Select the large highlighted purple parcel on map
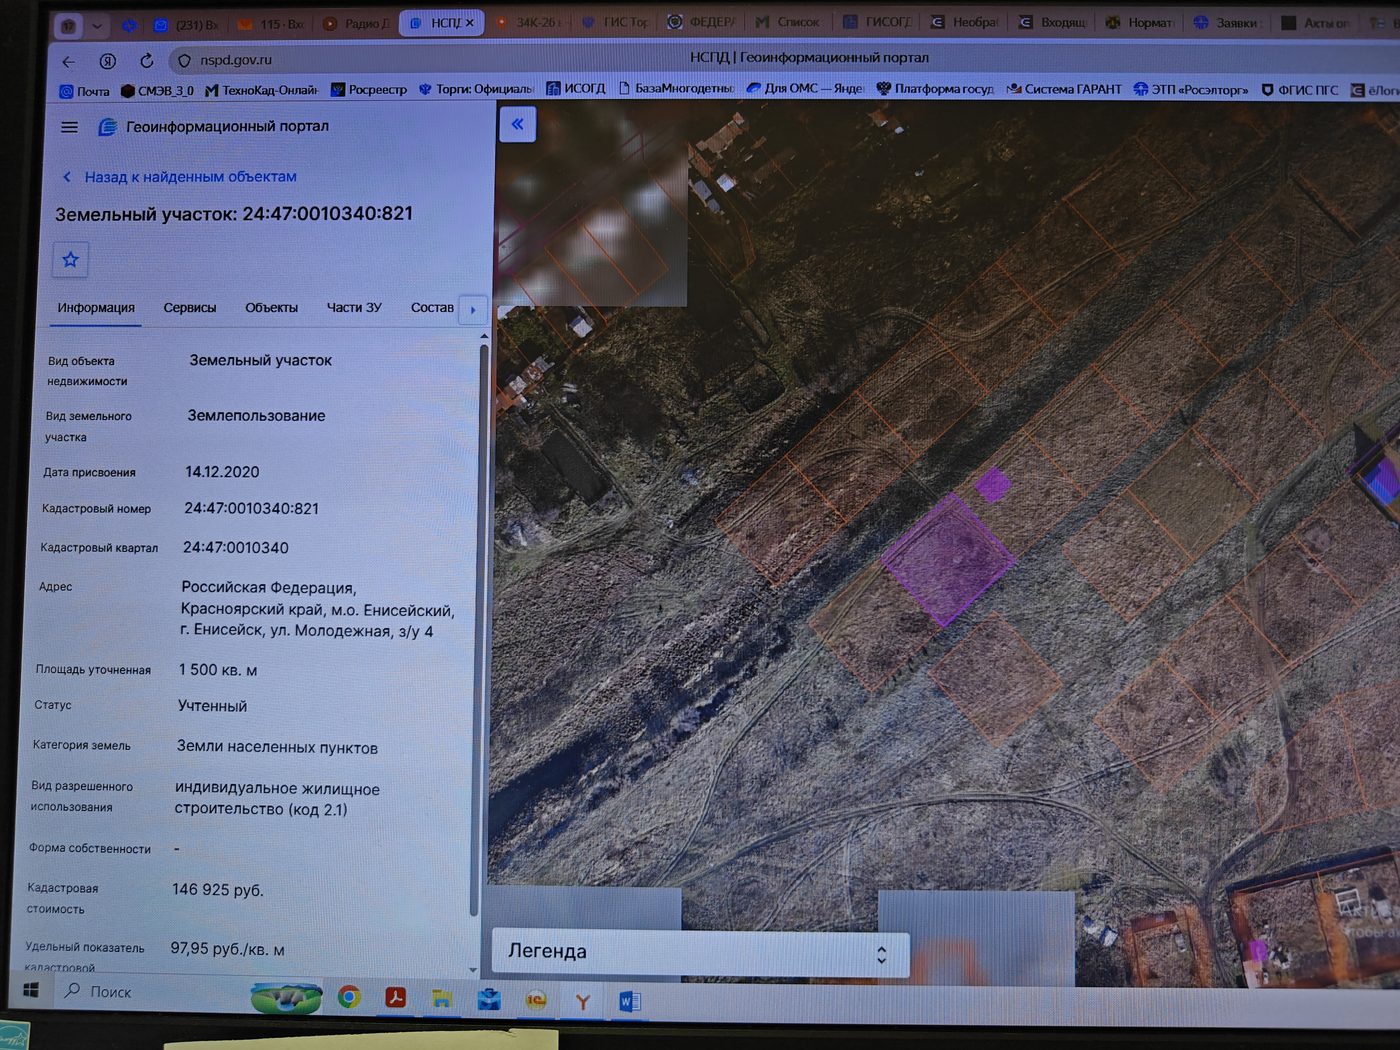Image resolution: width=1400 pixels, height=1050 pixels. click(948, 560)
